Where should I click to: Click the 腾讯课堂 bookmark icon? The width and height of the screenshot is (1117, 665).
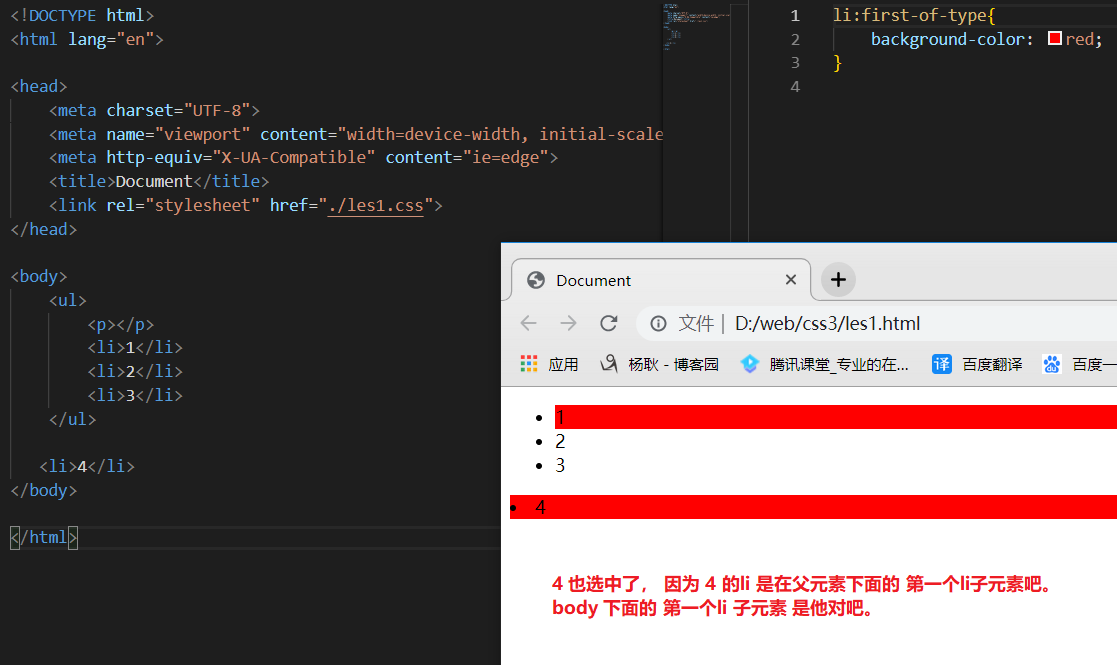(x=749, y=364)
